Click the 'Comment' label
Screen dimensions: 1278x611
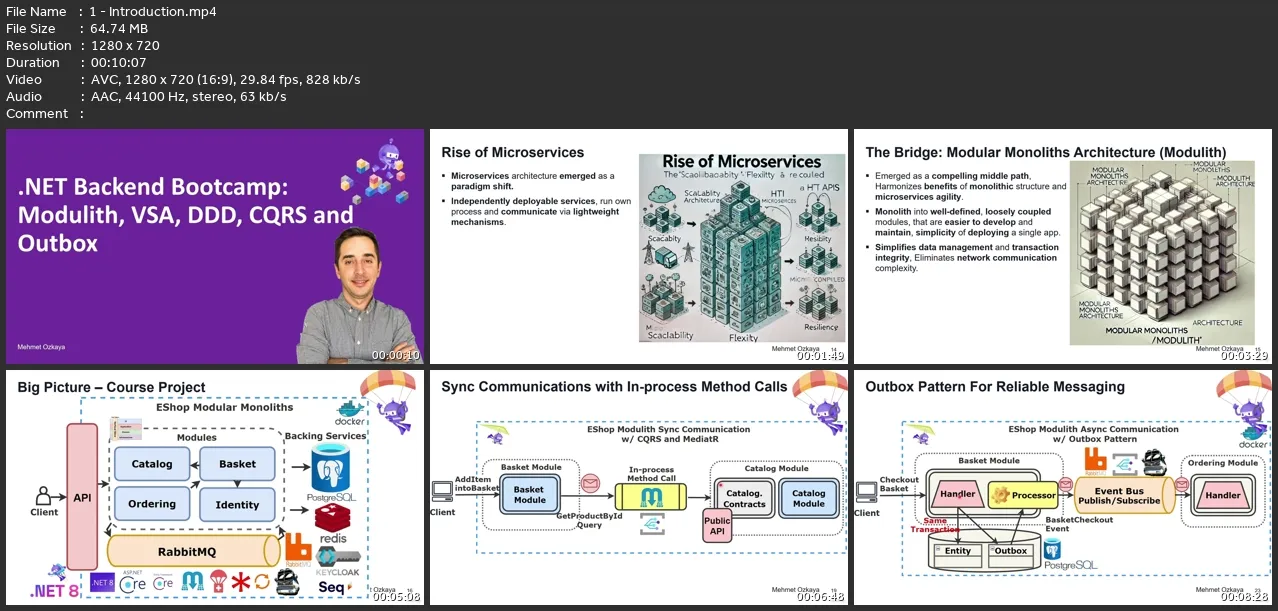[x=37, y=113]
